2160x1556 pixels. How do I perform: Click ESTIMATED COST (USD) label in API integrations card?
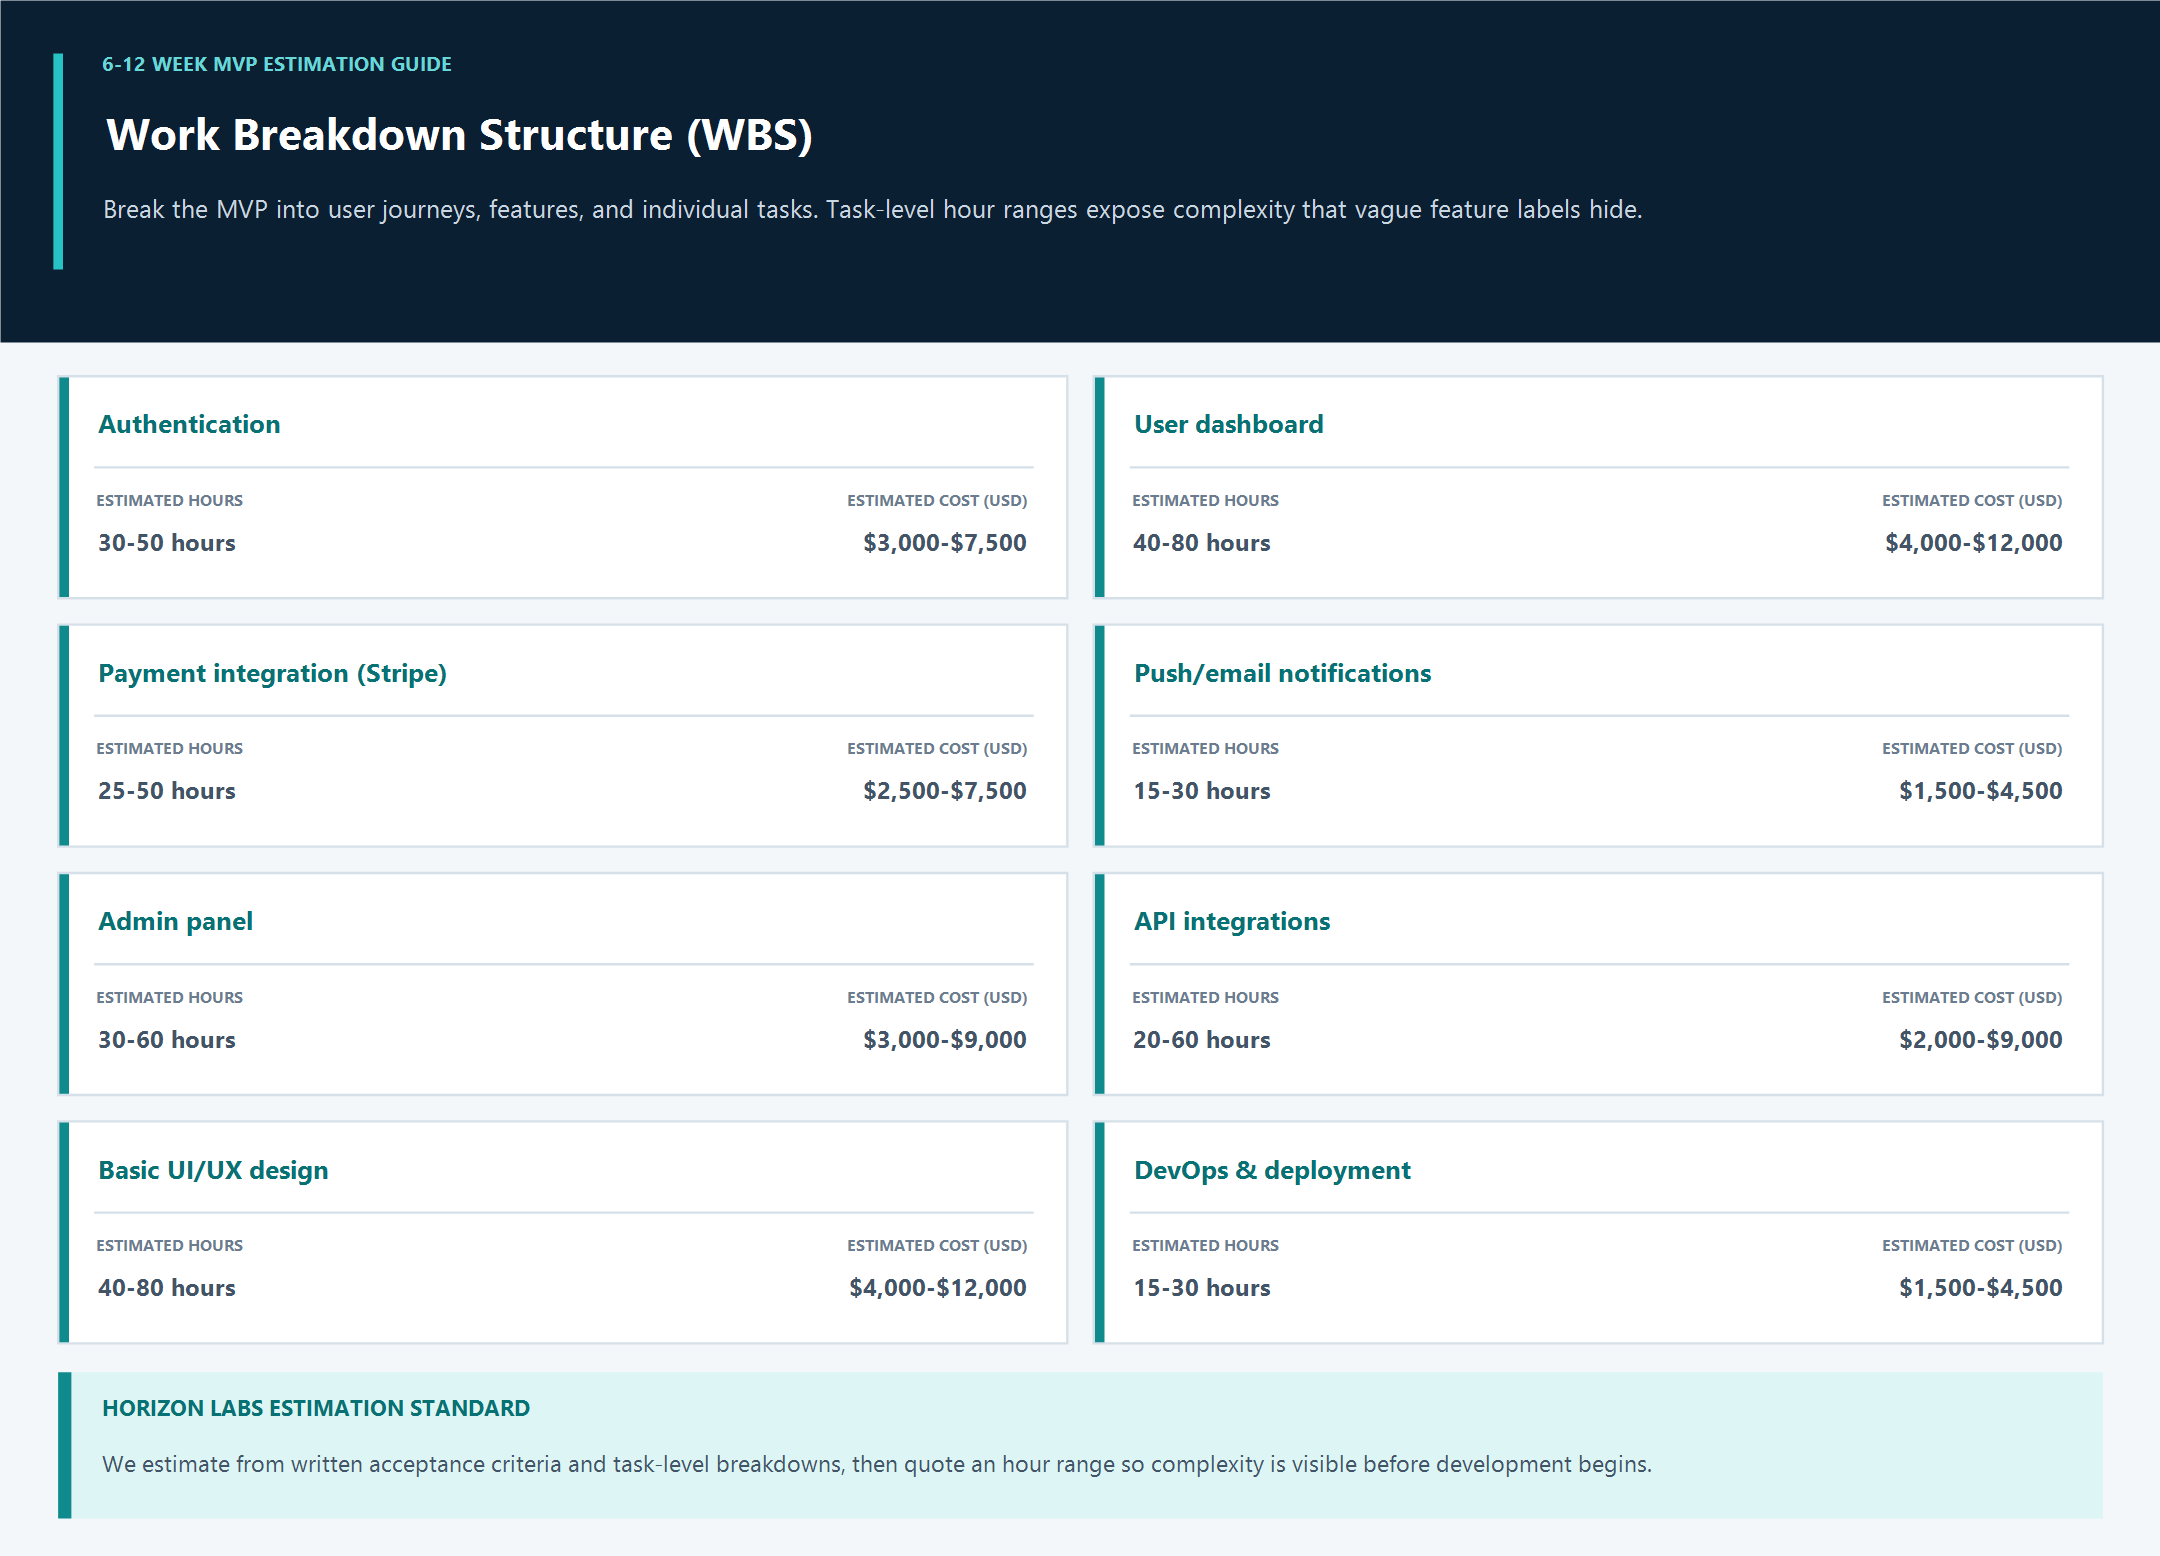tap(1972, 997)
